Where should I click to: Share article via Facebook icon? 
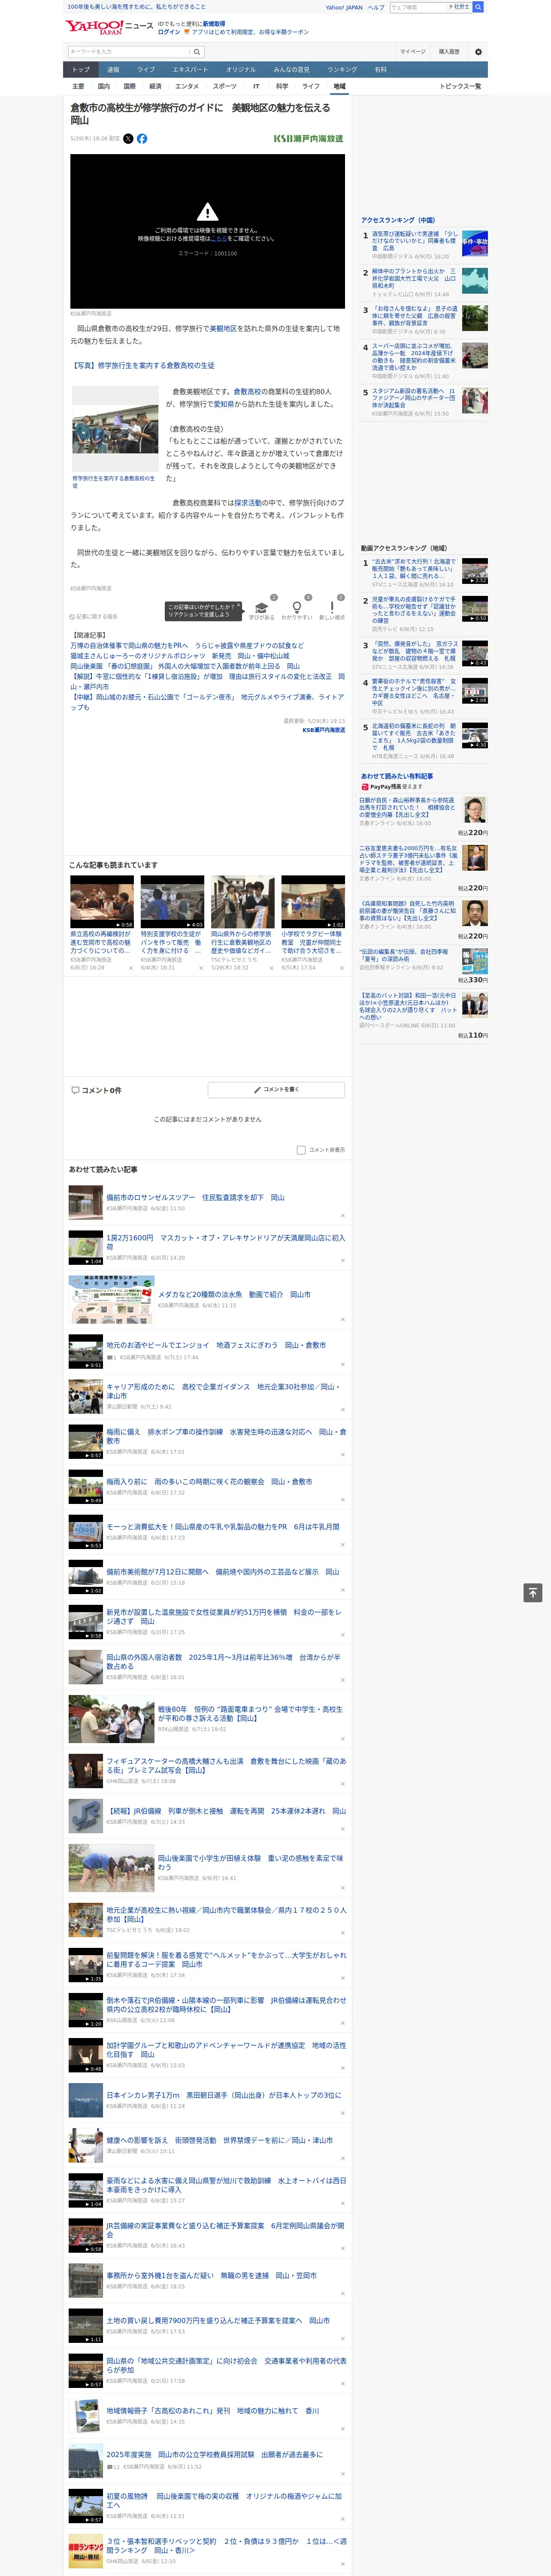pyautogui.click(x=142, y=139)
